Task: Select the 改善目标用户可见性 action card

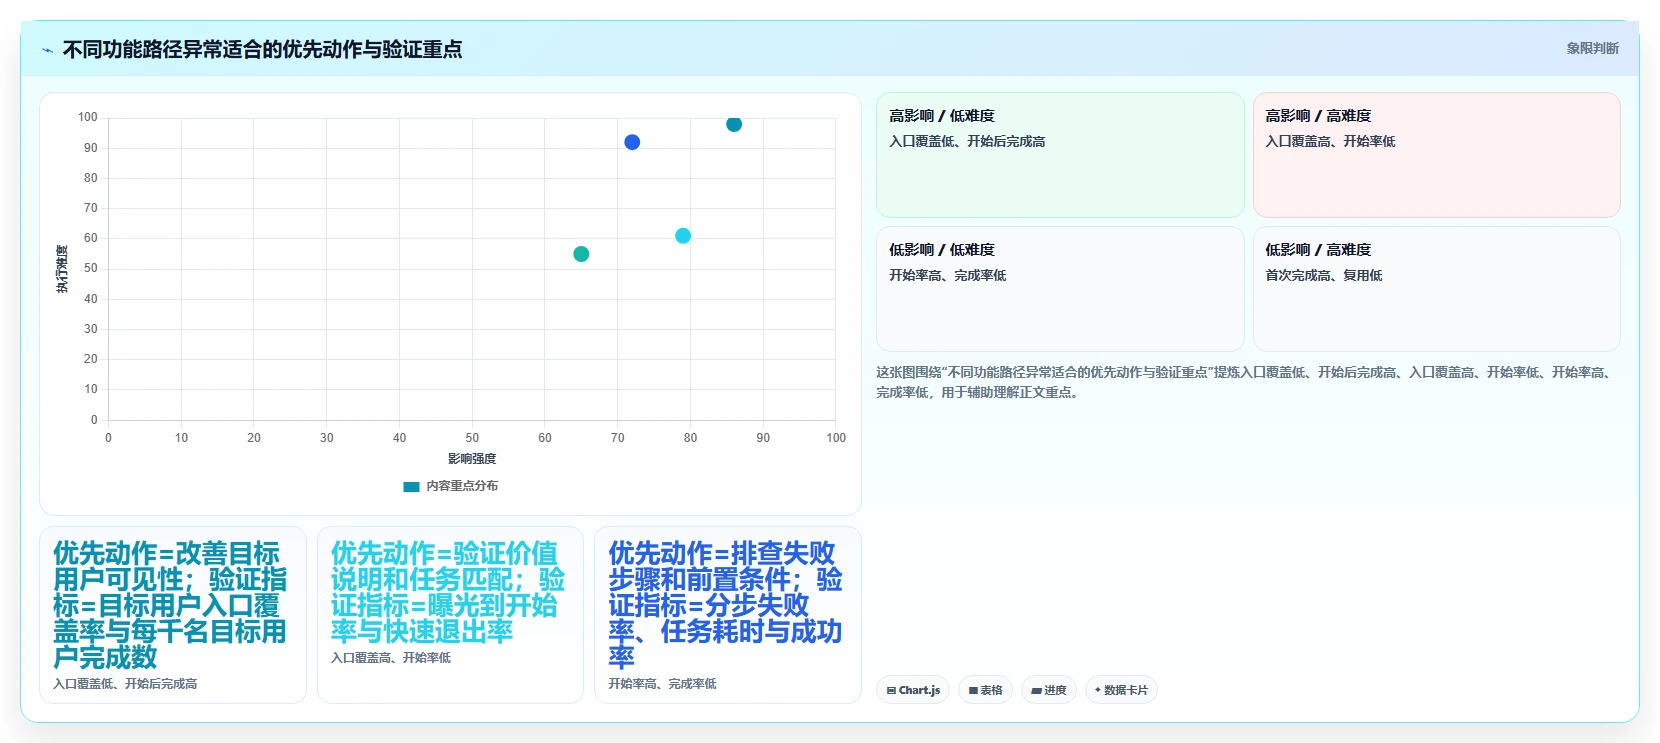Action: click(x=173, y=615)
